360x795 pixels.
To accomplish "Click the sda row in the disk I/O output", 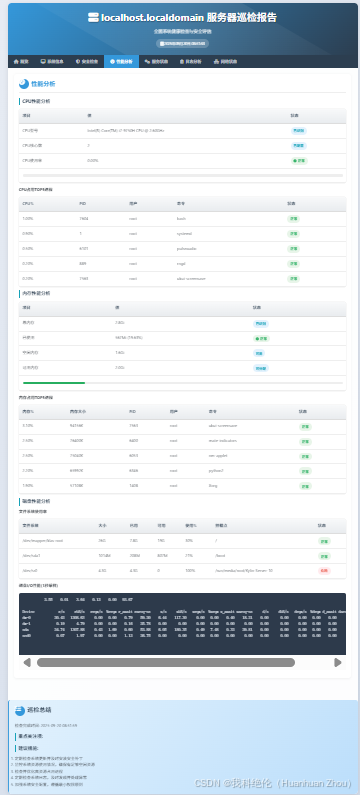I will tap(183, 629).
